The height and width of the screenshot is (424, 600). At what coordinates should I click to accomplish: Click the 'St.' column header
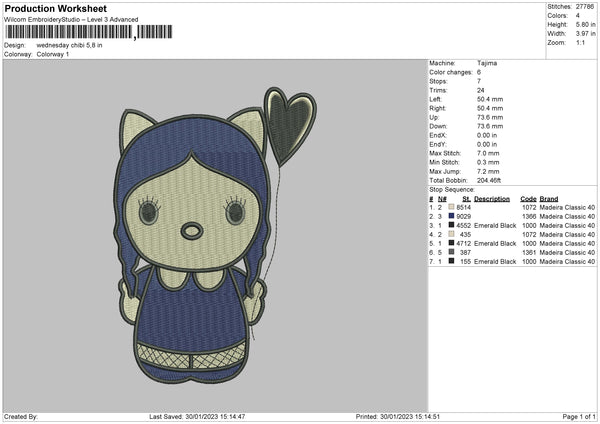(466, 199)
